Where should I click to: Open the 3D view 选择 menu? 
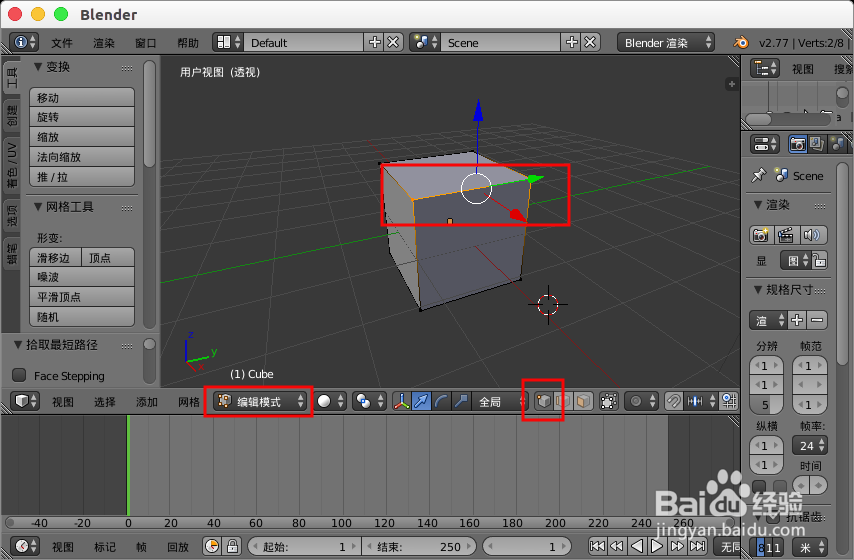tap(104, 402)
